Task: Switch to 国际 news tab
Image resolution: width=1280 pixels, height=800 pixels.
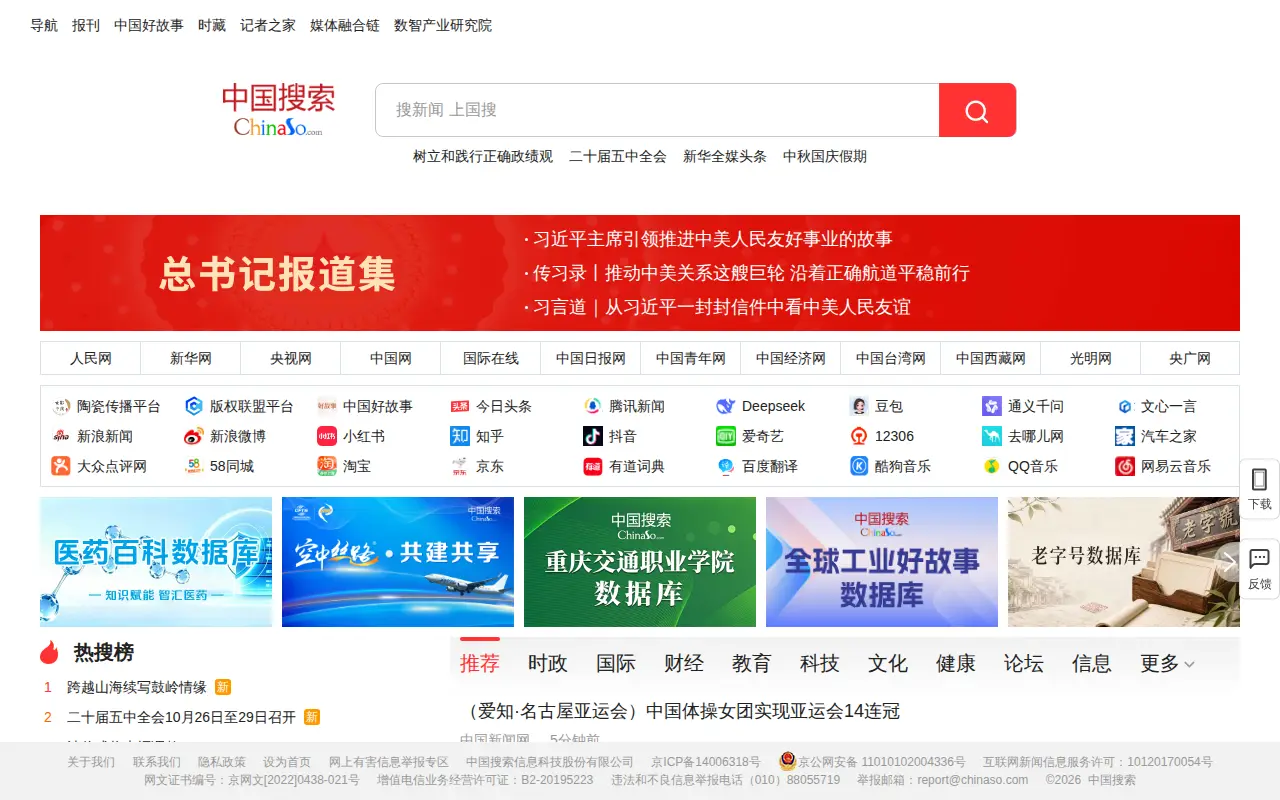Action: tap(616, 663)
